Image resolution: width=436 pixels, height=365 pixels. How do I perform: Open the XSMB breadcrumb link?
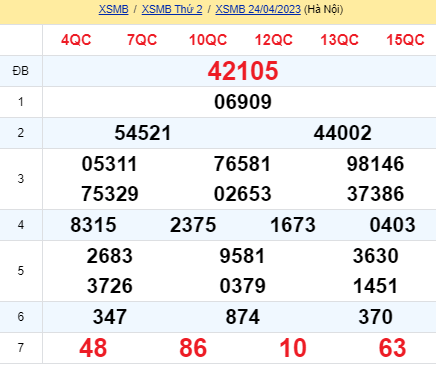pos(113,9)
